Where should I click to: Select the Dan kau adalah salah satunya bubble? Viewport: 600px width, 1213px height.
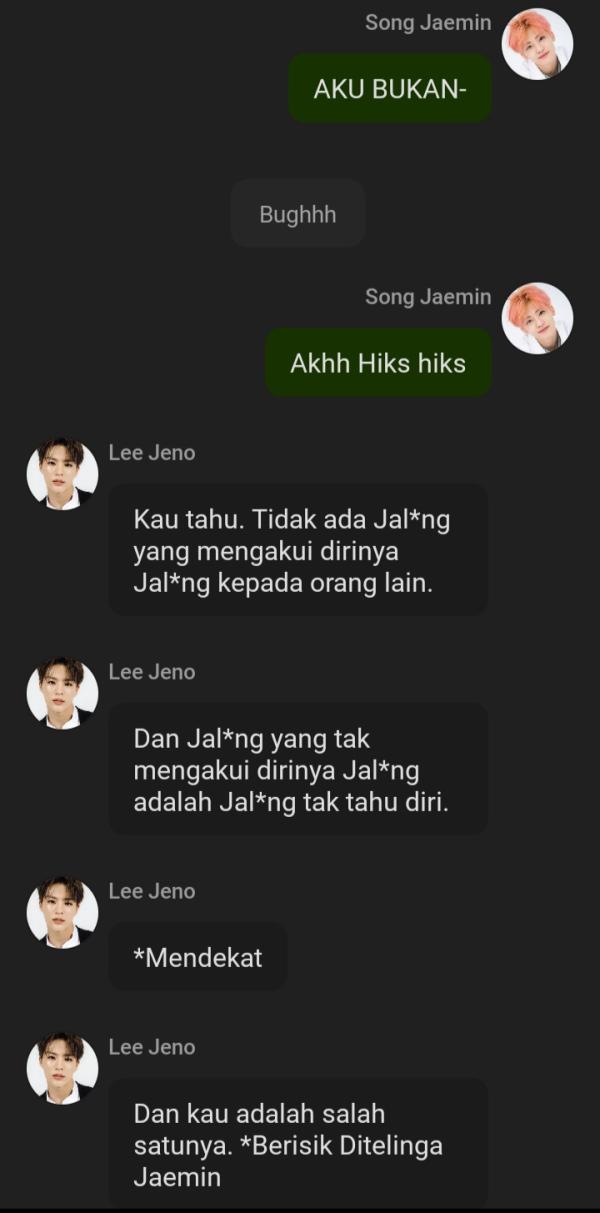click(298, 1145)
